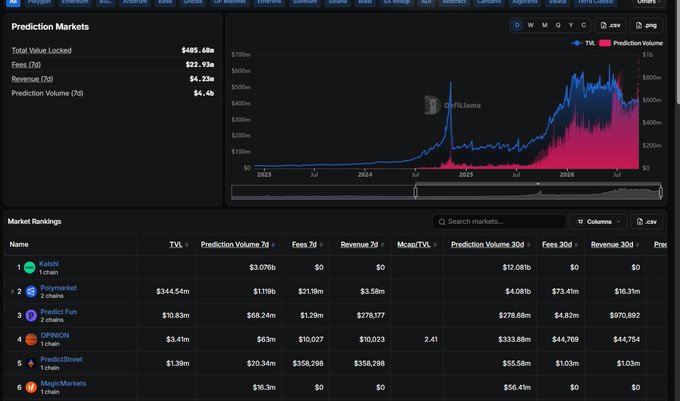Focus the Search markets input field
The width and height of the screenshot is (680, 401).
tap(499, 222)
